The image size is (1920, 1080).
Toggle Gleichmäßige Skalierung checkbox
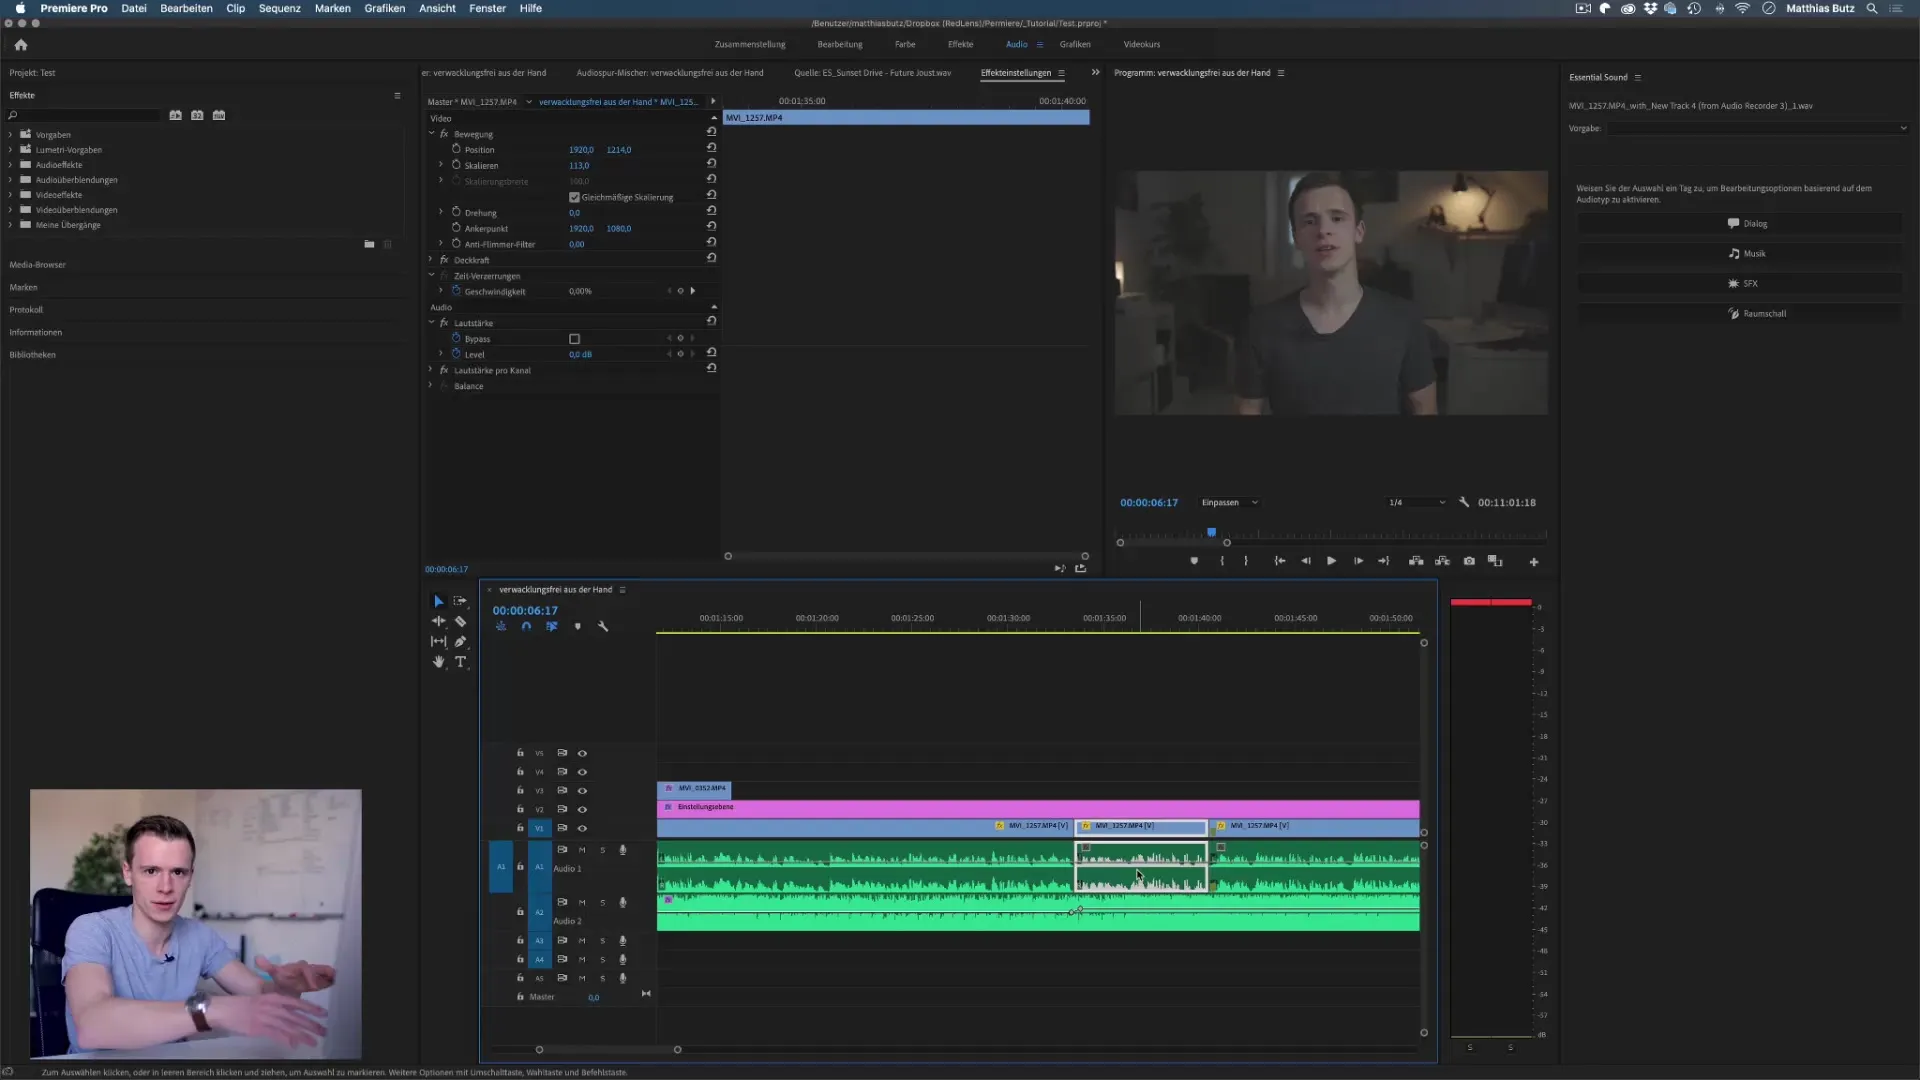(574, 197)
